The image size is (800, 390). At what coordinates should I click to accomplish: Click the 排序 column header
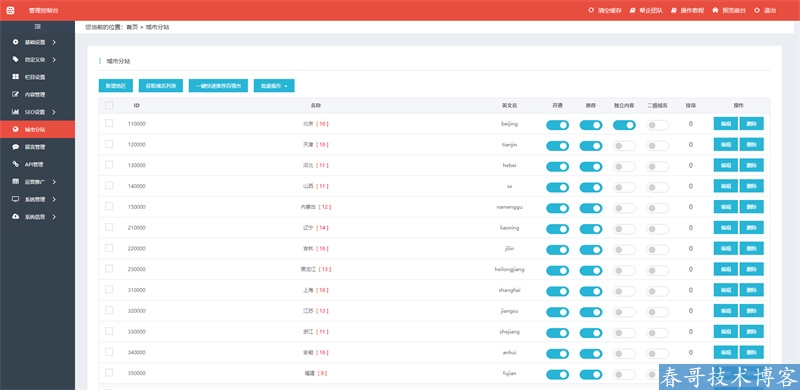click(691, 106)
